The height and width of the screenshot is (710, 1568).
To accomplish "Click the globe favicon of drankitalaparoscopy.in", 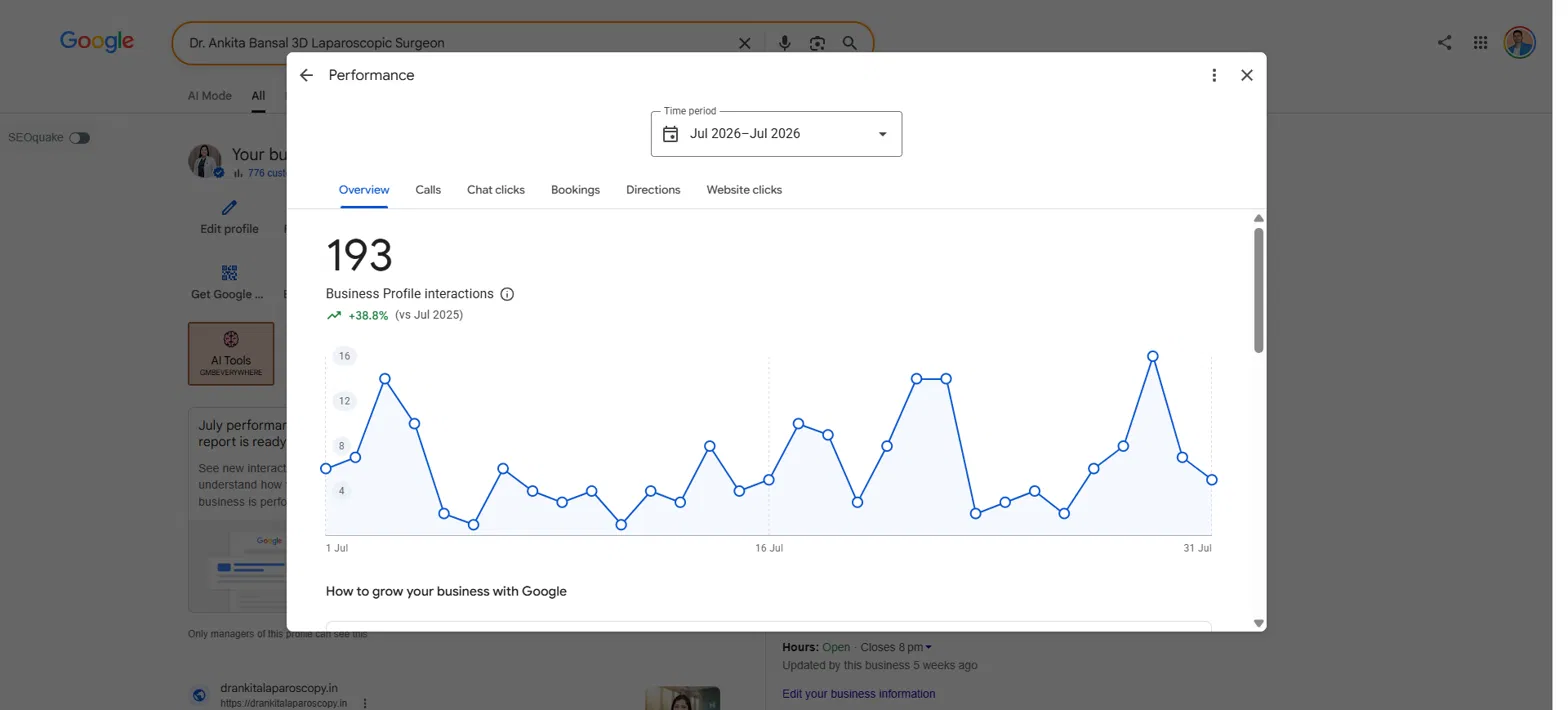I will pyautogui.click(x=199, y=695).
